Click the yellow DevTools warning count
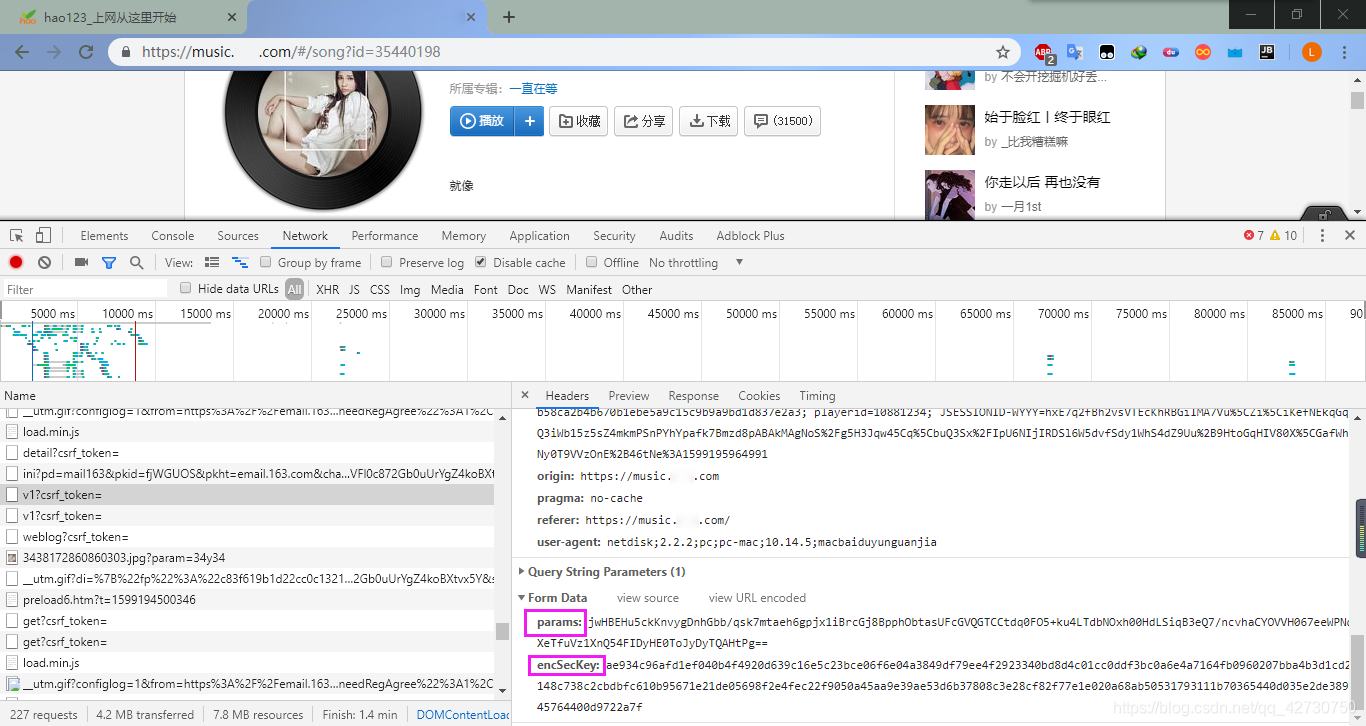The width and height of the screenshot is (1366, 726). coord(1284,236)
